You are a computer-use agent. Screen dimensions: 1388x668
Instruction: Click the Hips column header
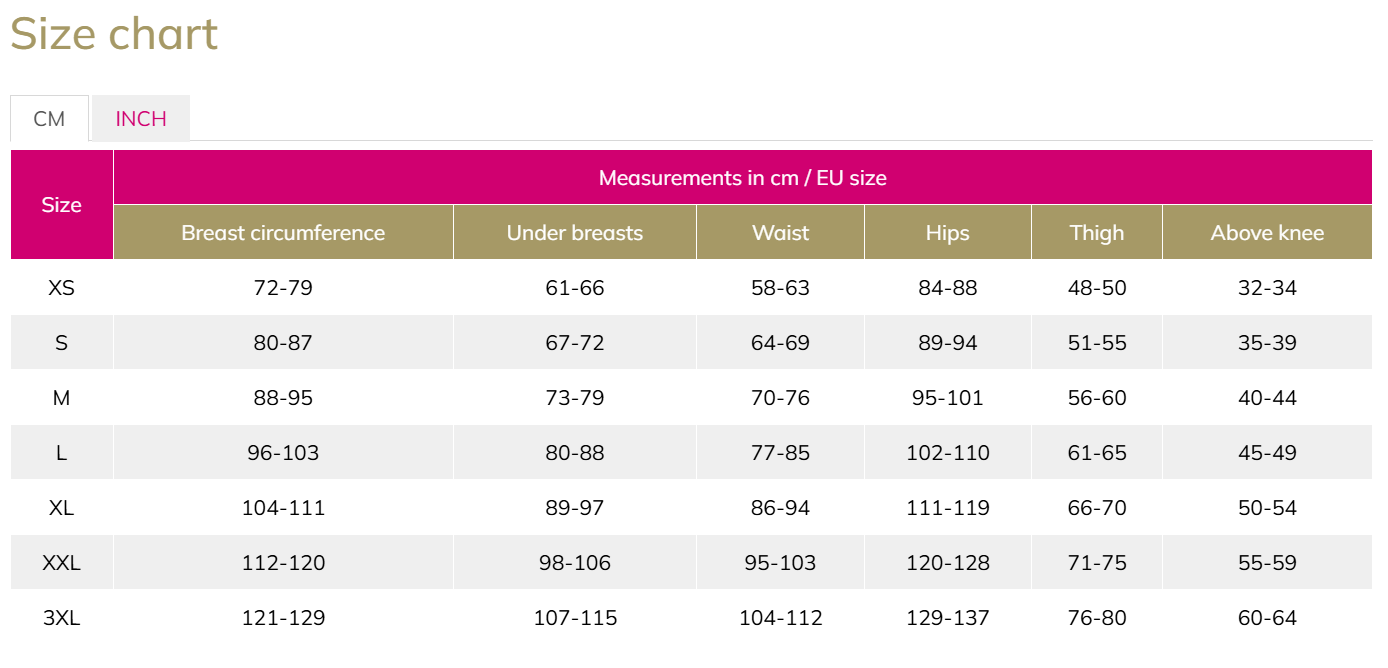947,233
